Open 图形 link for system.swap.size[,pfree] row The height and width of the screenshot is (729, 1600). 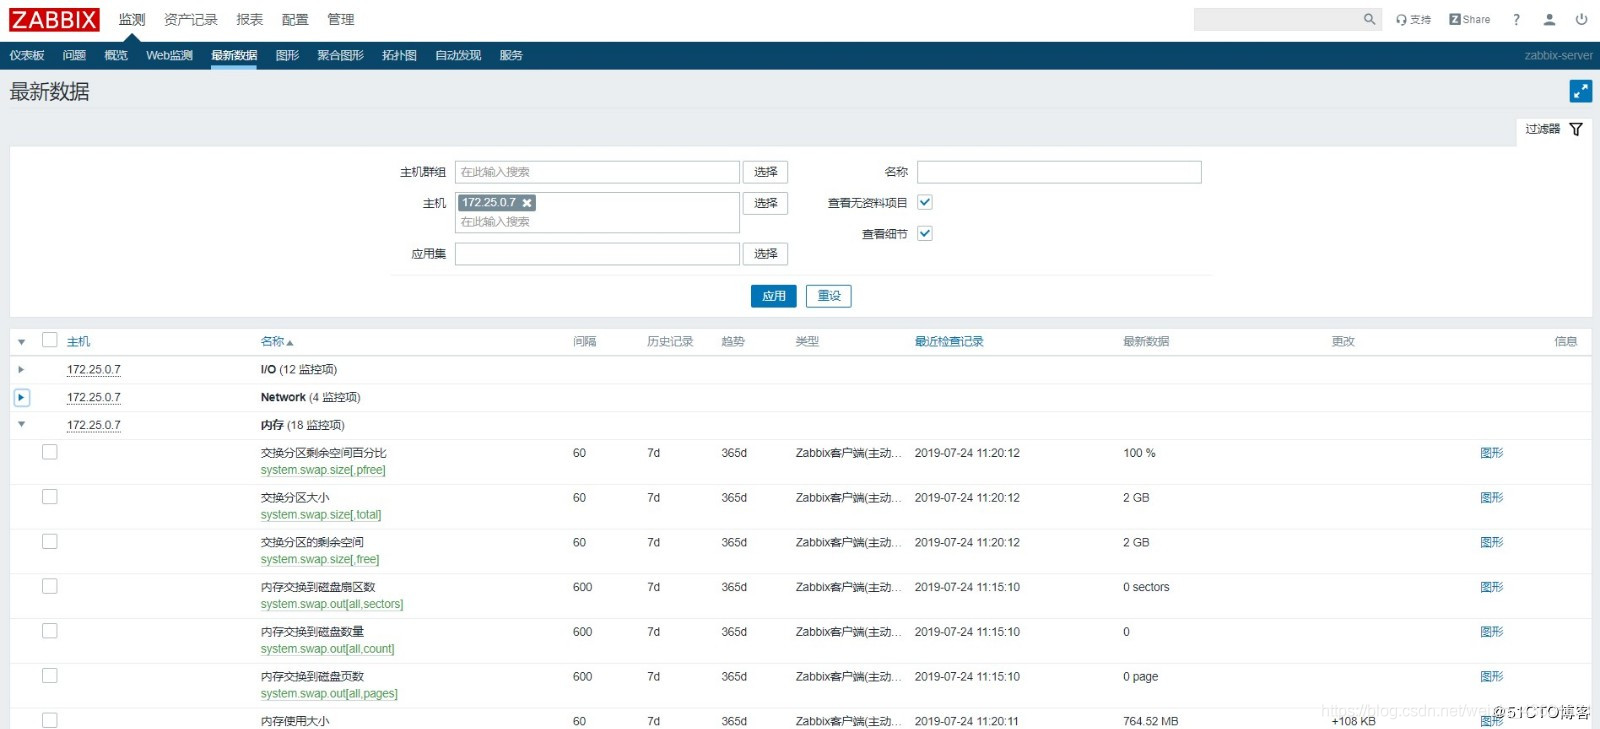[1492, 453]
